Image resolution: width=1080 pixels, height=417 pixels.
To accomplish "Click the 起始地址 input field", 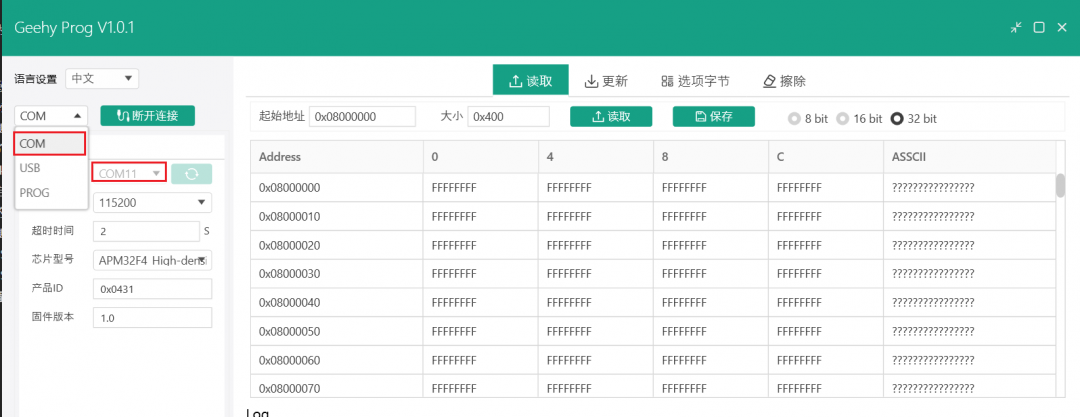I will coord(362,116).
